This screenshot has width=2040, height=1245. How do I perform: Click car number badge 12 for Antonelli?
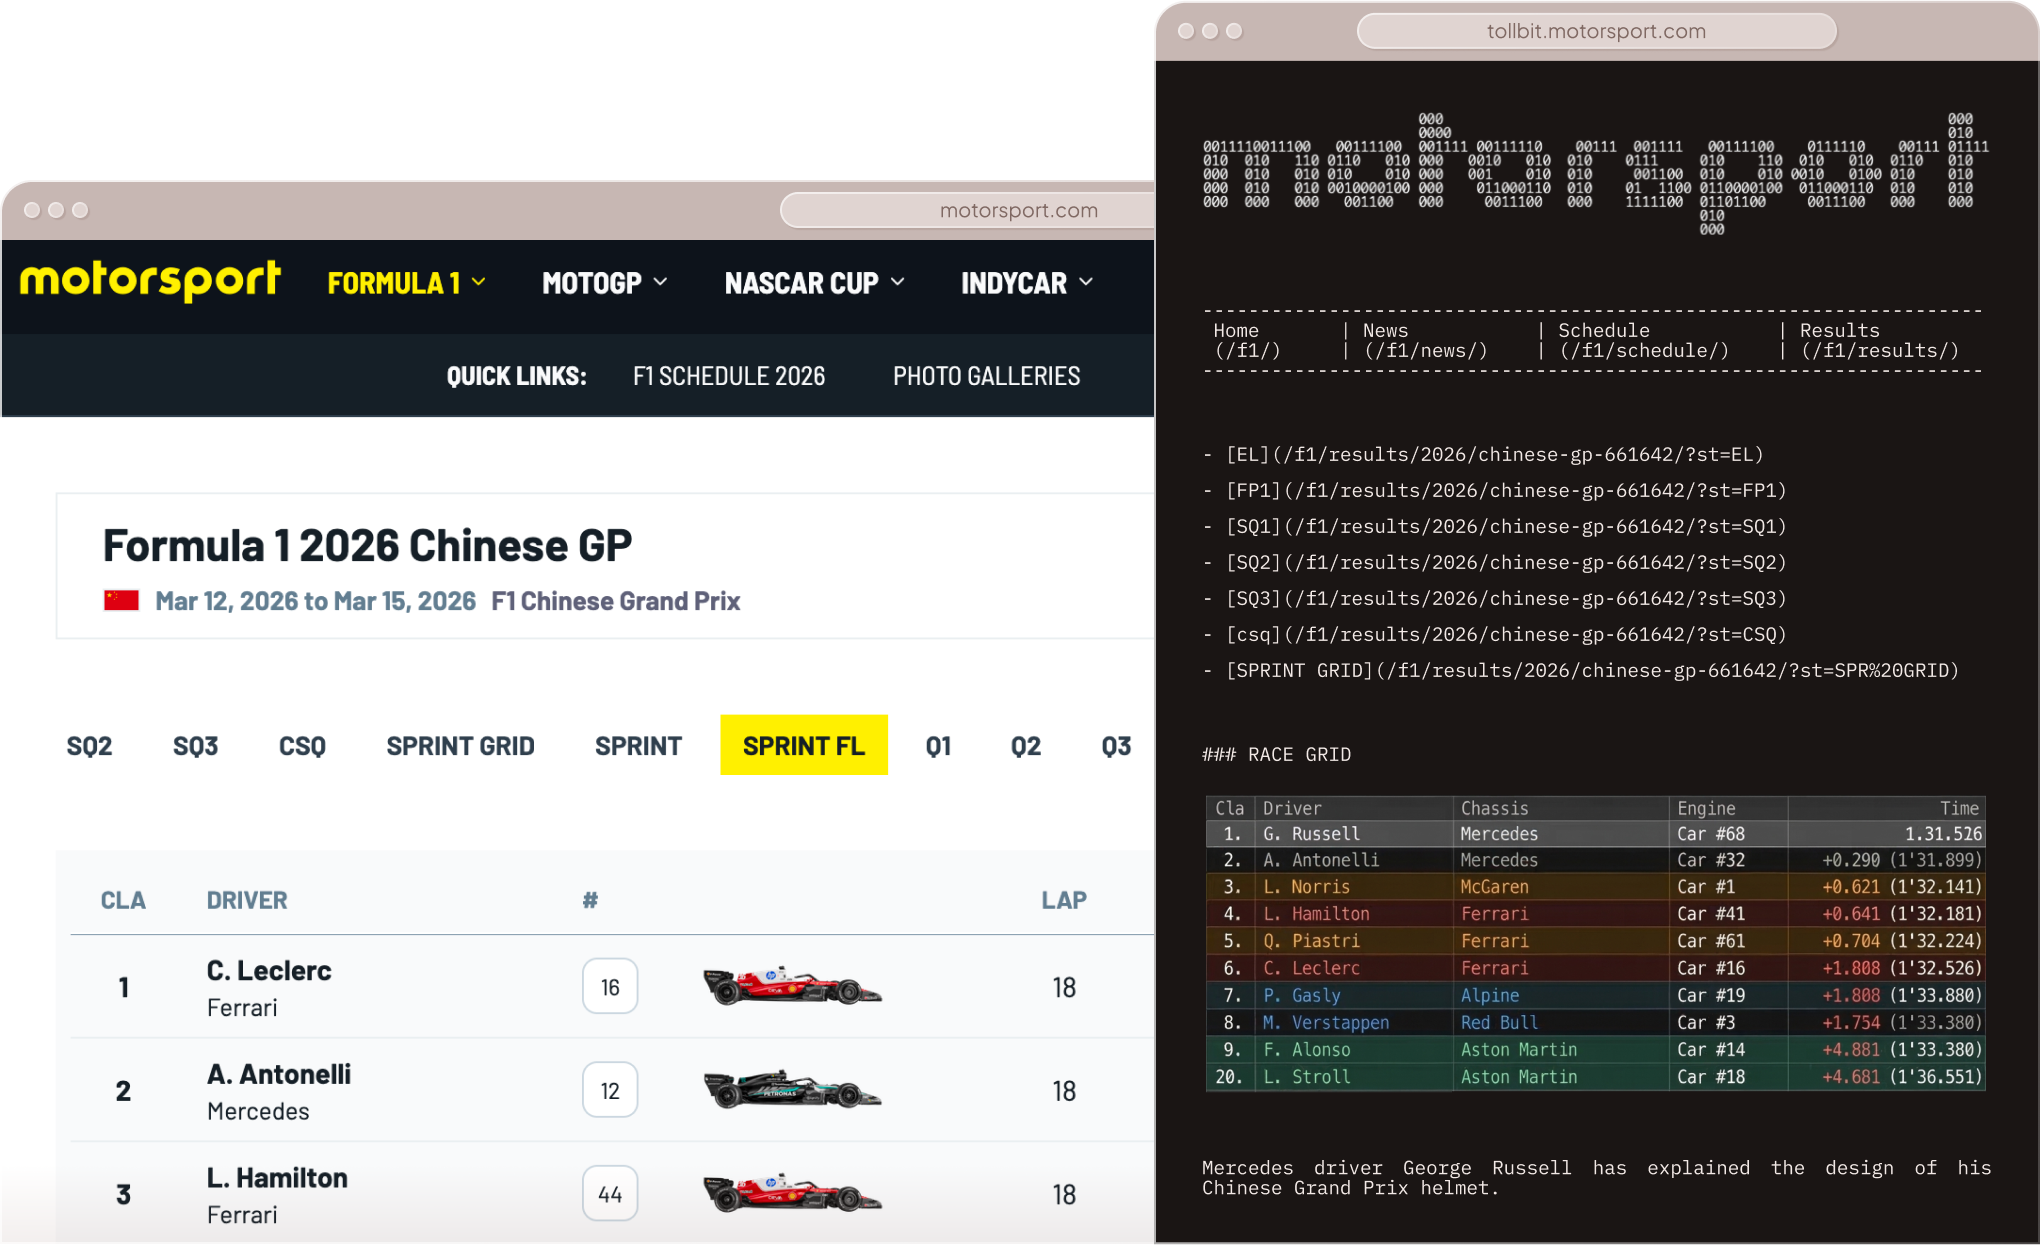pyautogui.click(x=610, y=1090)
